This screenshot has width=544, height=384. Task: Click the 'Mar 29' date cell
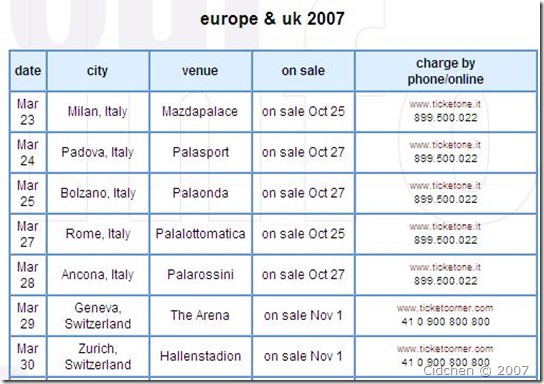click(28, 316)
